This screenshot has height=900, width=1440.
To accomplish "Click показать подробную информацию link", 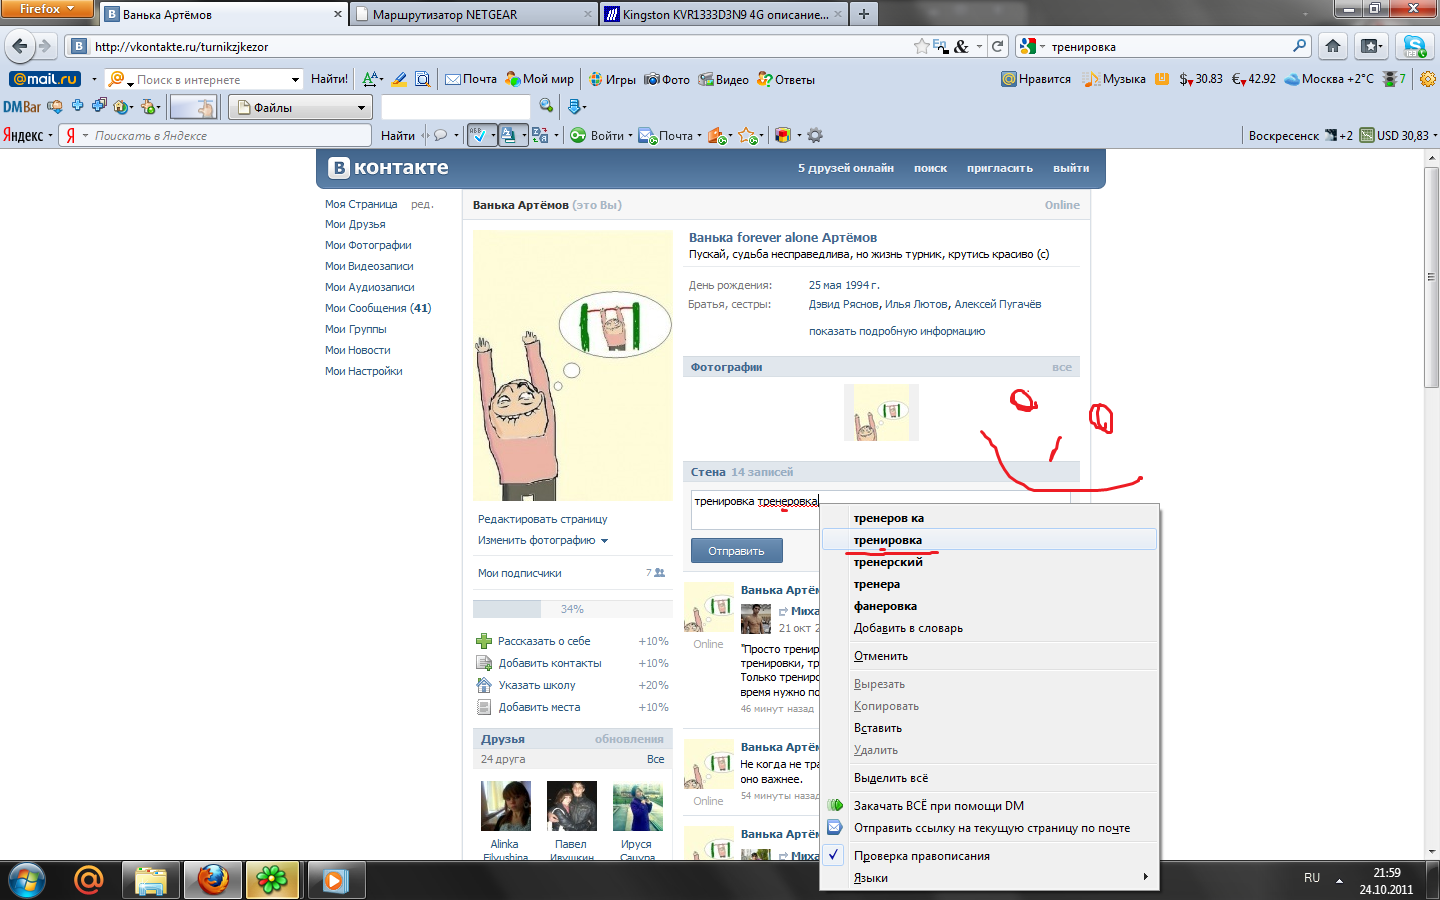I will pyautogui.click(x=897, y=331).
